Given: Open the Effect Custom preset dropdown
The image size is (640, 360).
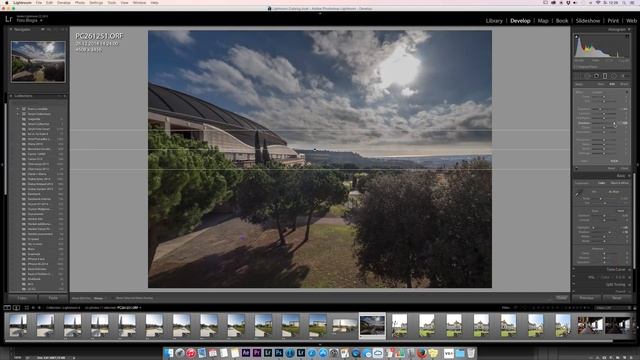Looking at the screenshot, I should (x=598, y=92).
